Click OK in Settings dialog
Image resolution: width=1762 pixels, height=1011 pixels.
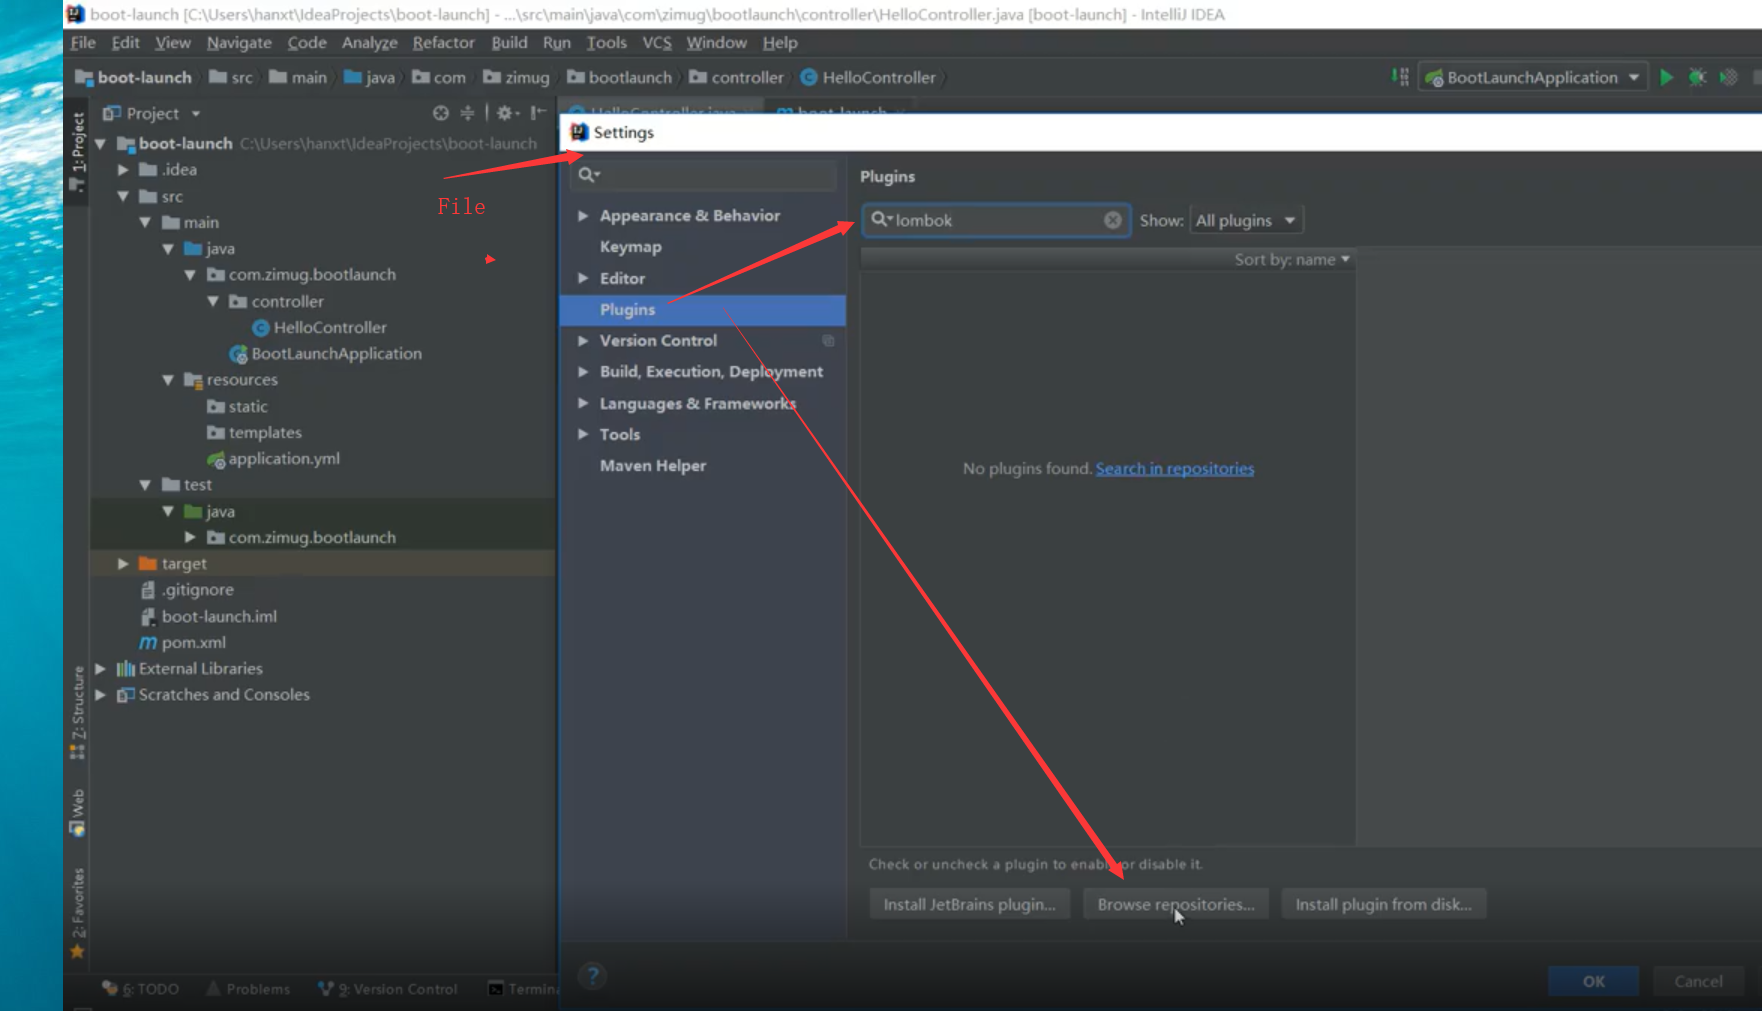tap(1594, 981)
